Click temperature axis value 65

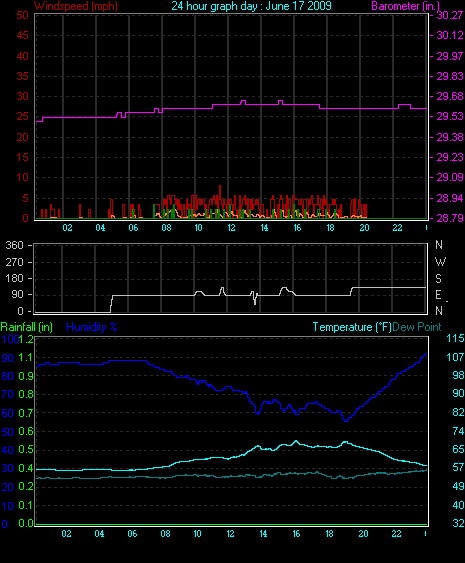point(458,449)
